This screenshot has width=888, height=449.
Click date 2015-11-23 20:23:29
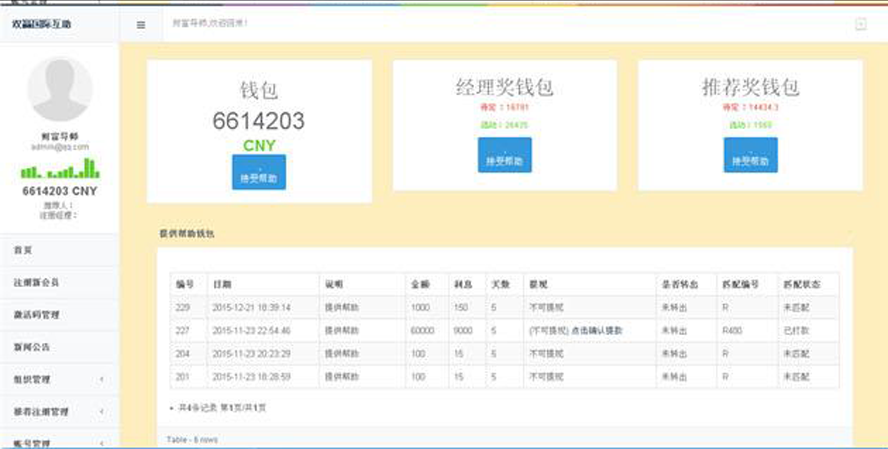[x=251, y=354]
